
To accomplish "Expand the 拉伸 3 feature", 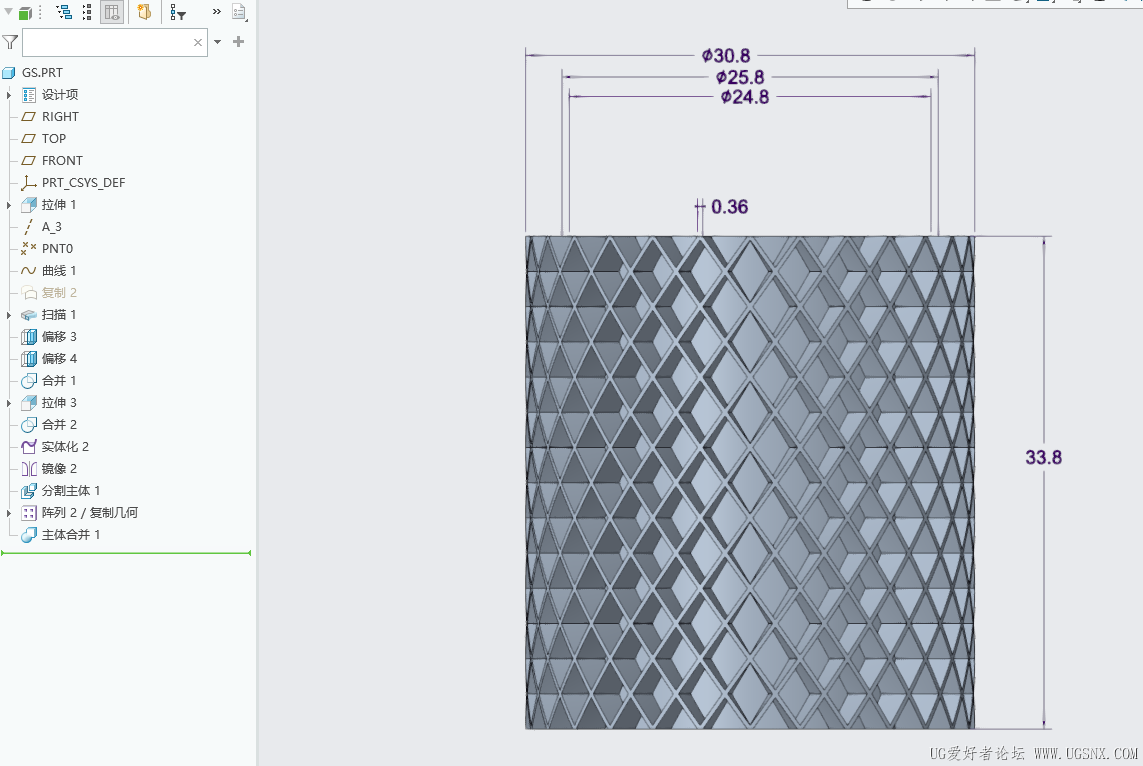I will coord(9,403).
